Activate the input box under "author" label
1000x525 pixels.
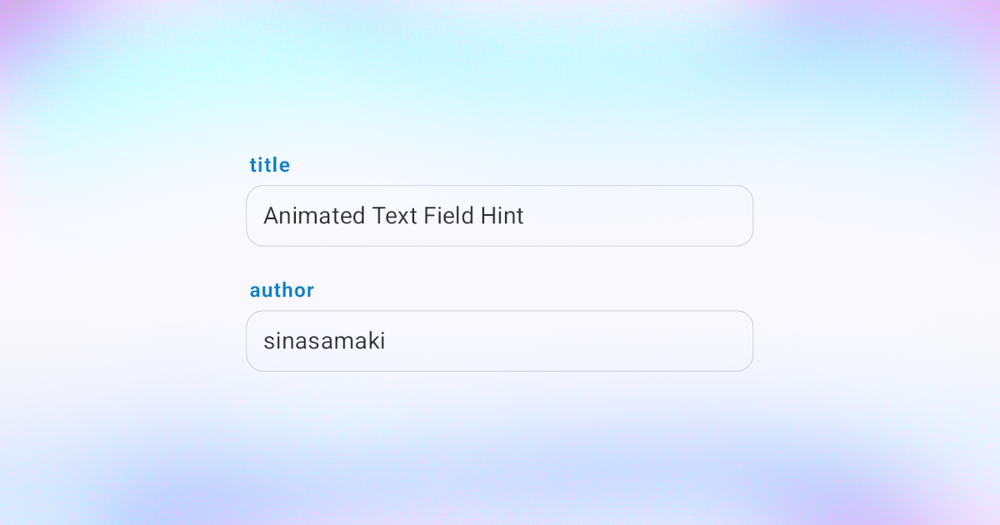tap(499, 341)
